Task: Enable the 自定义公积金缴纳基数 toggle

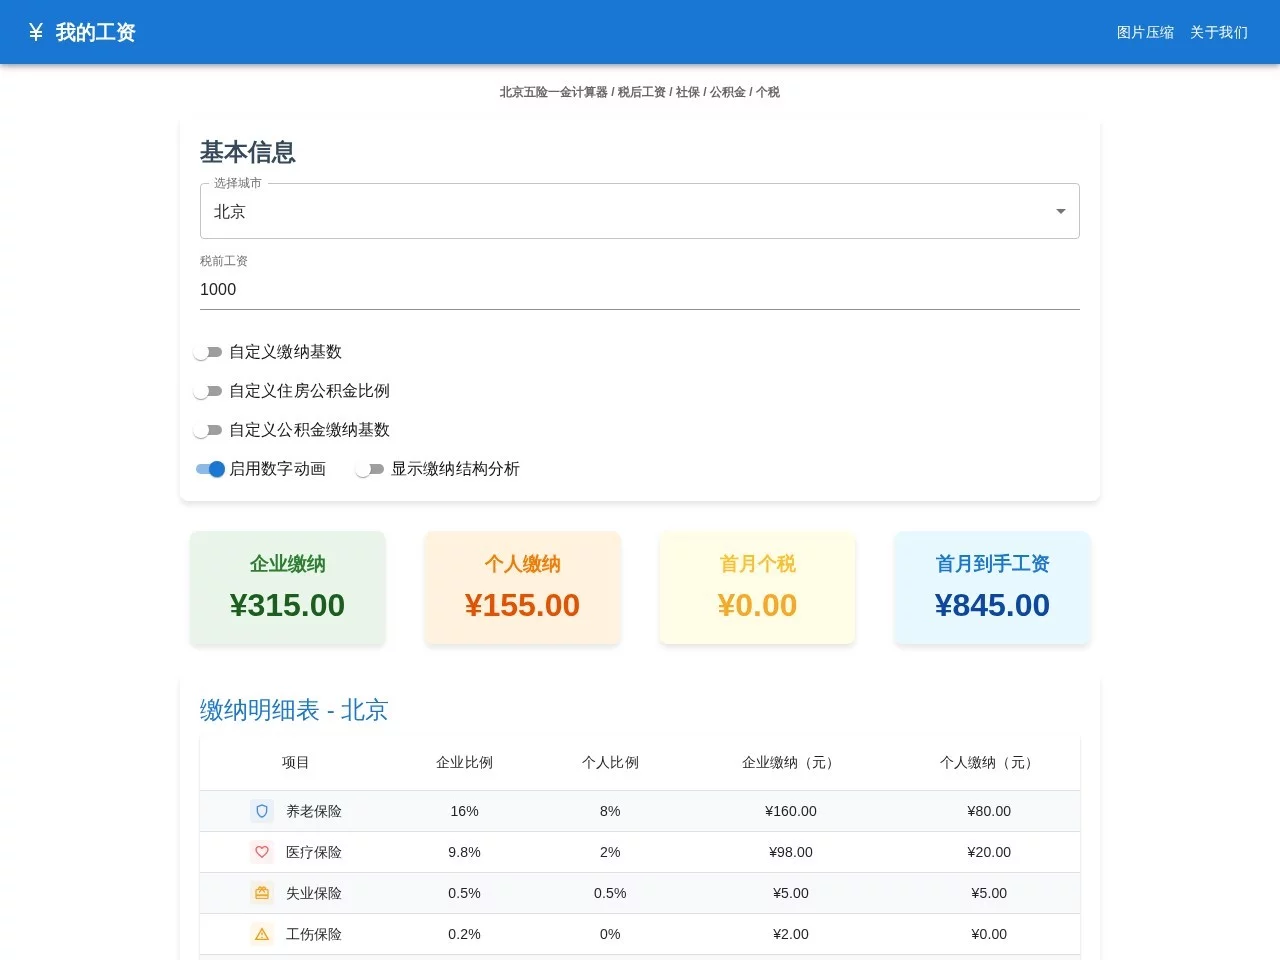Action: tap(209, 430)
